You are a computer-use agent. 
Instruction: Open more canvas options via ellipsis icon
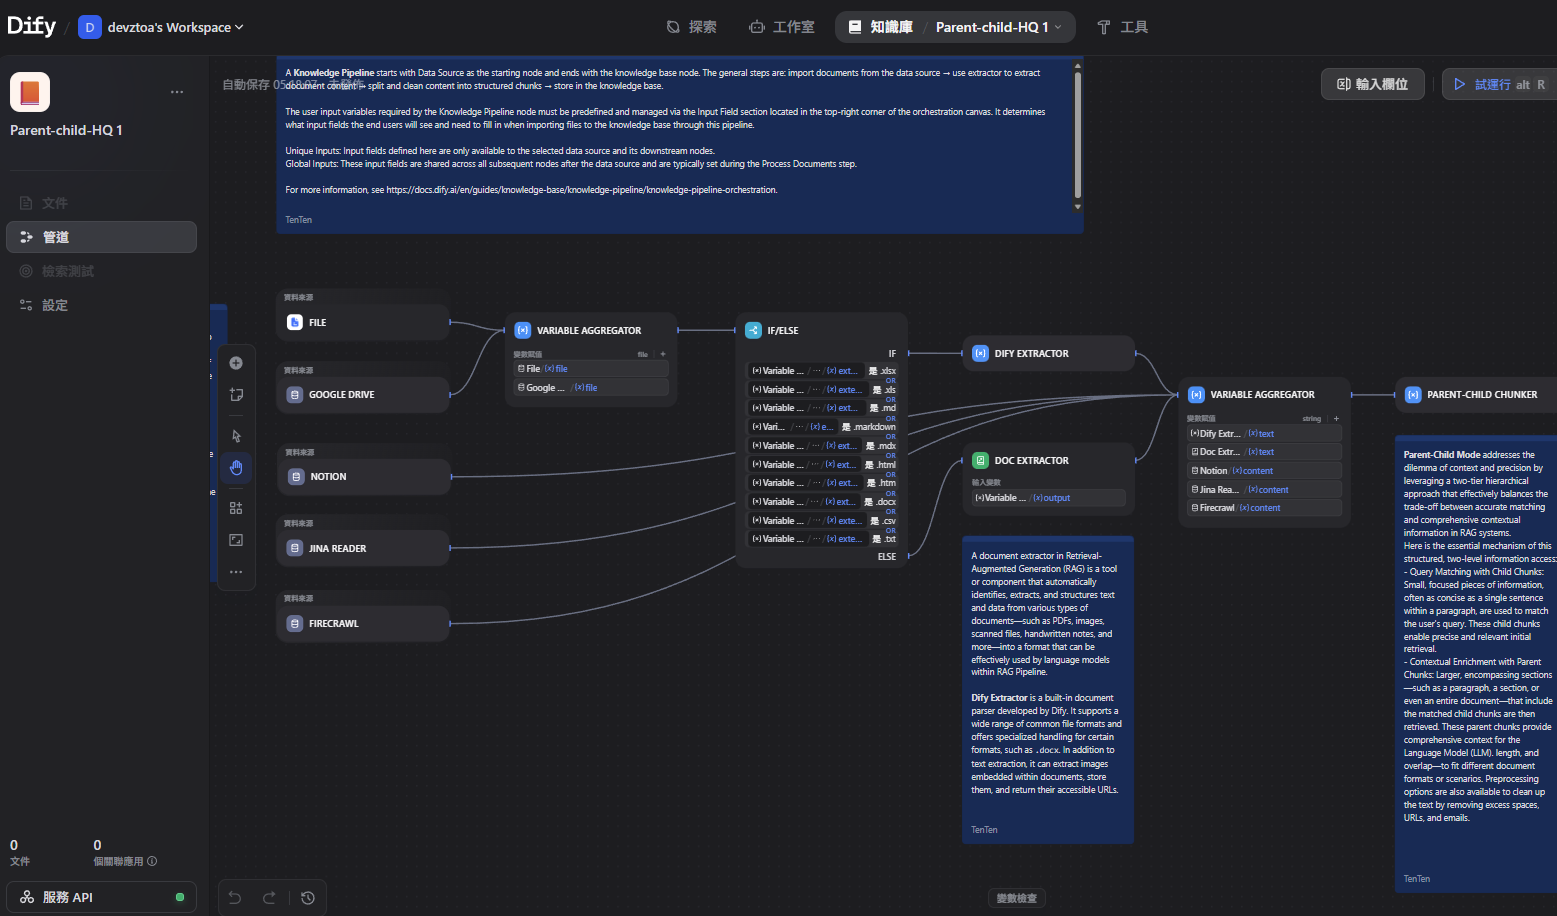tap(236, 572)
